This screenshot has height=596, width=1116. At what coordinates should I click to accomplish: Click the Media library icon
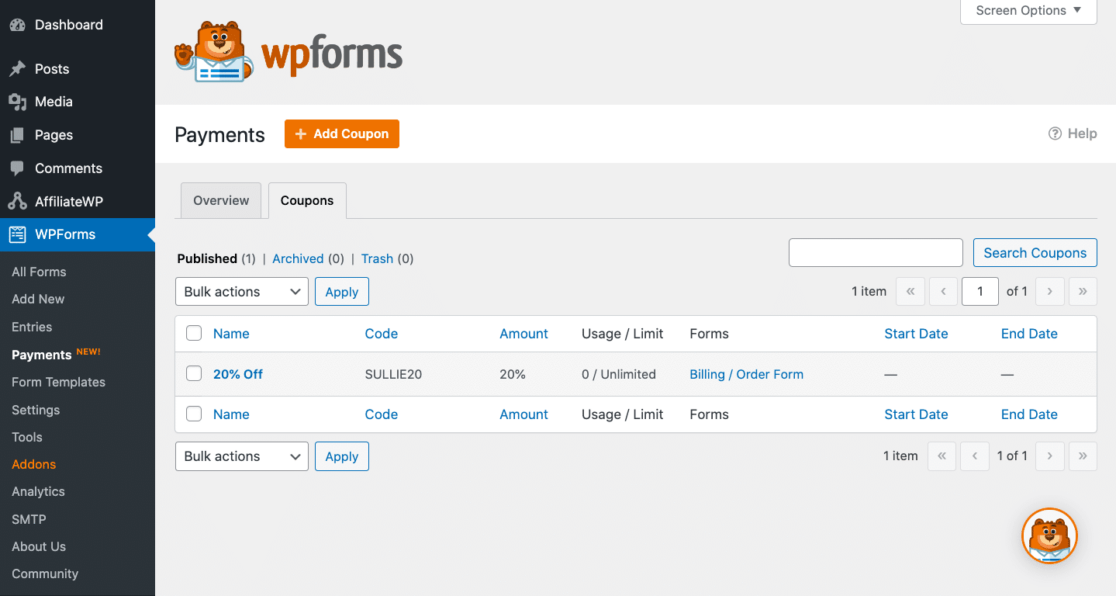coord(18,102)
